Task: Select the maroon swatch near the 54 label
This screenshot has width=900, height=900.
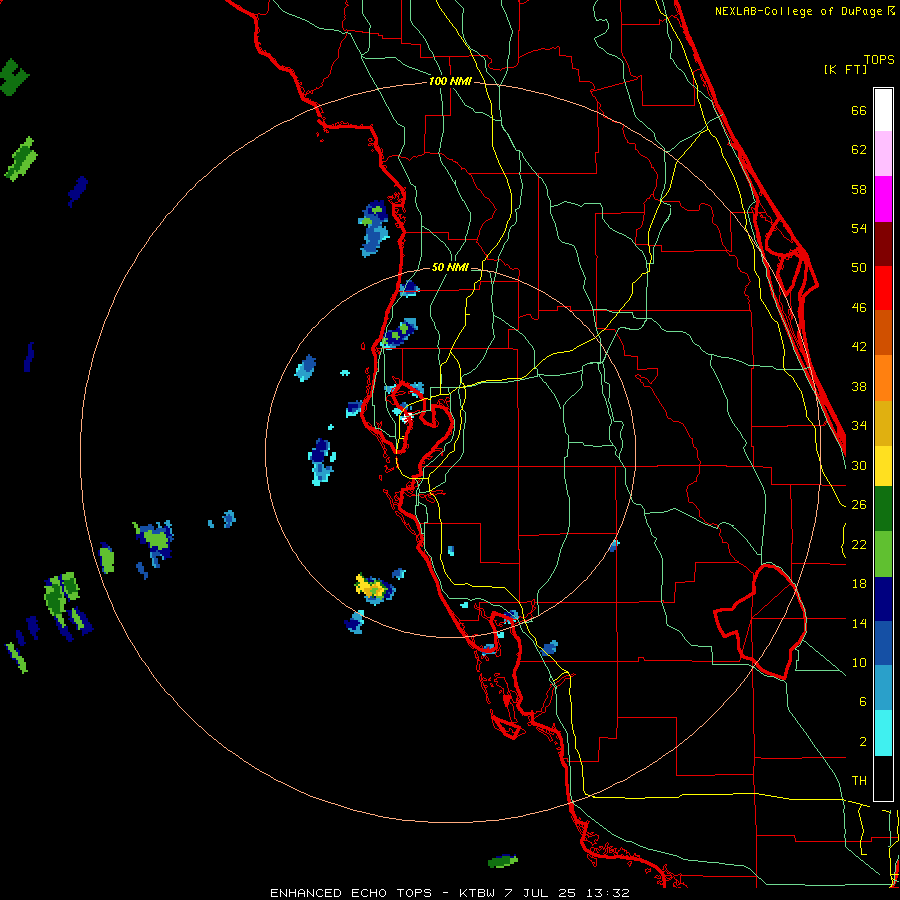Action: [x=883, y=244]
